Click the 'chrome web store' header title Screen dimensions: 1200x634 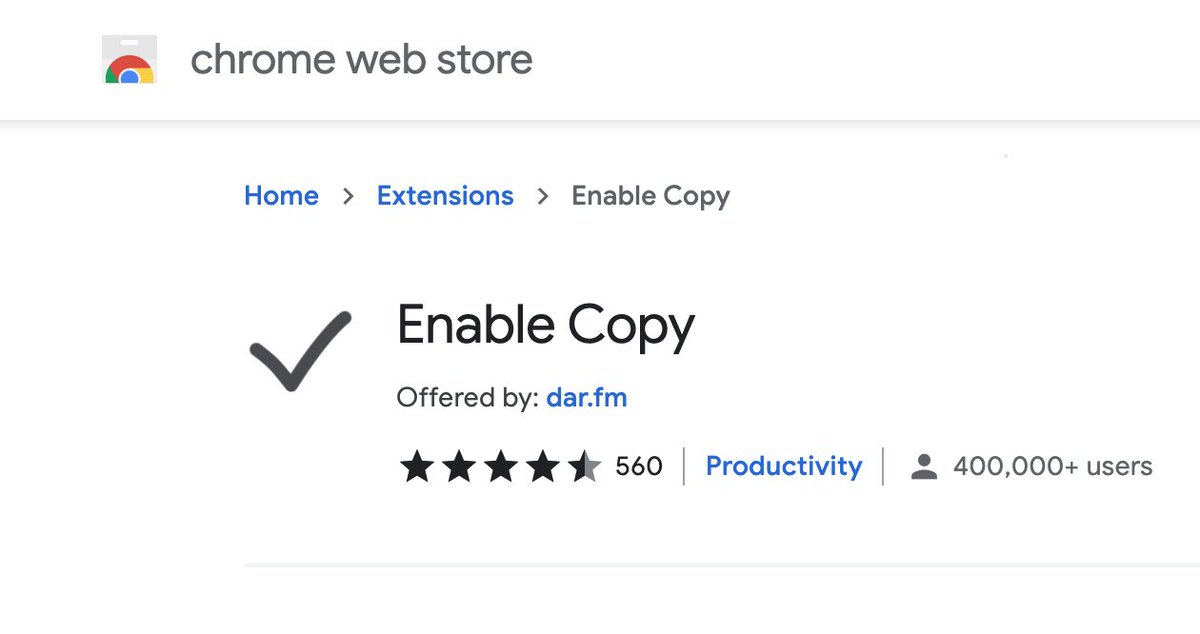(361, 60)
